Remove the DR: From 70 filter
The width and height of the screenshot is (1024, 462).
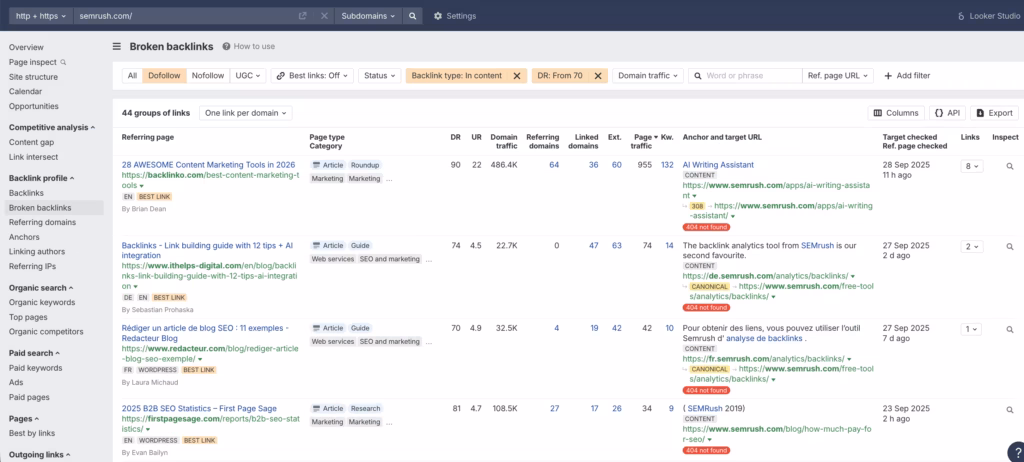tap(598, 76)
